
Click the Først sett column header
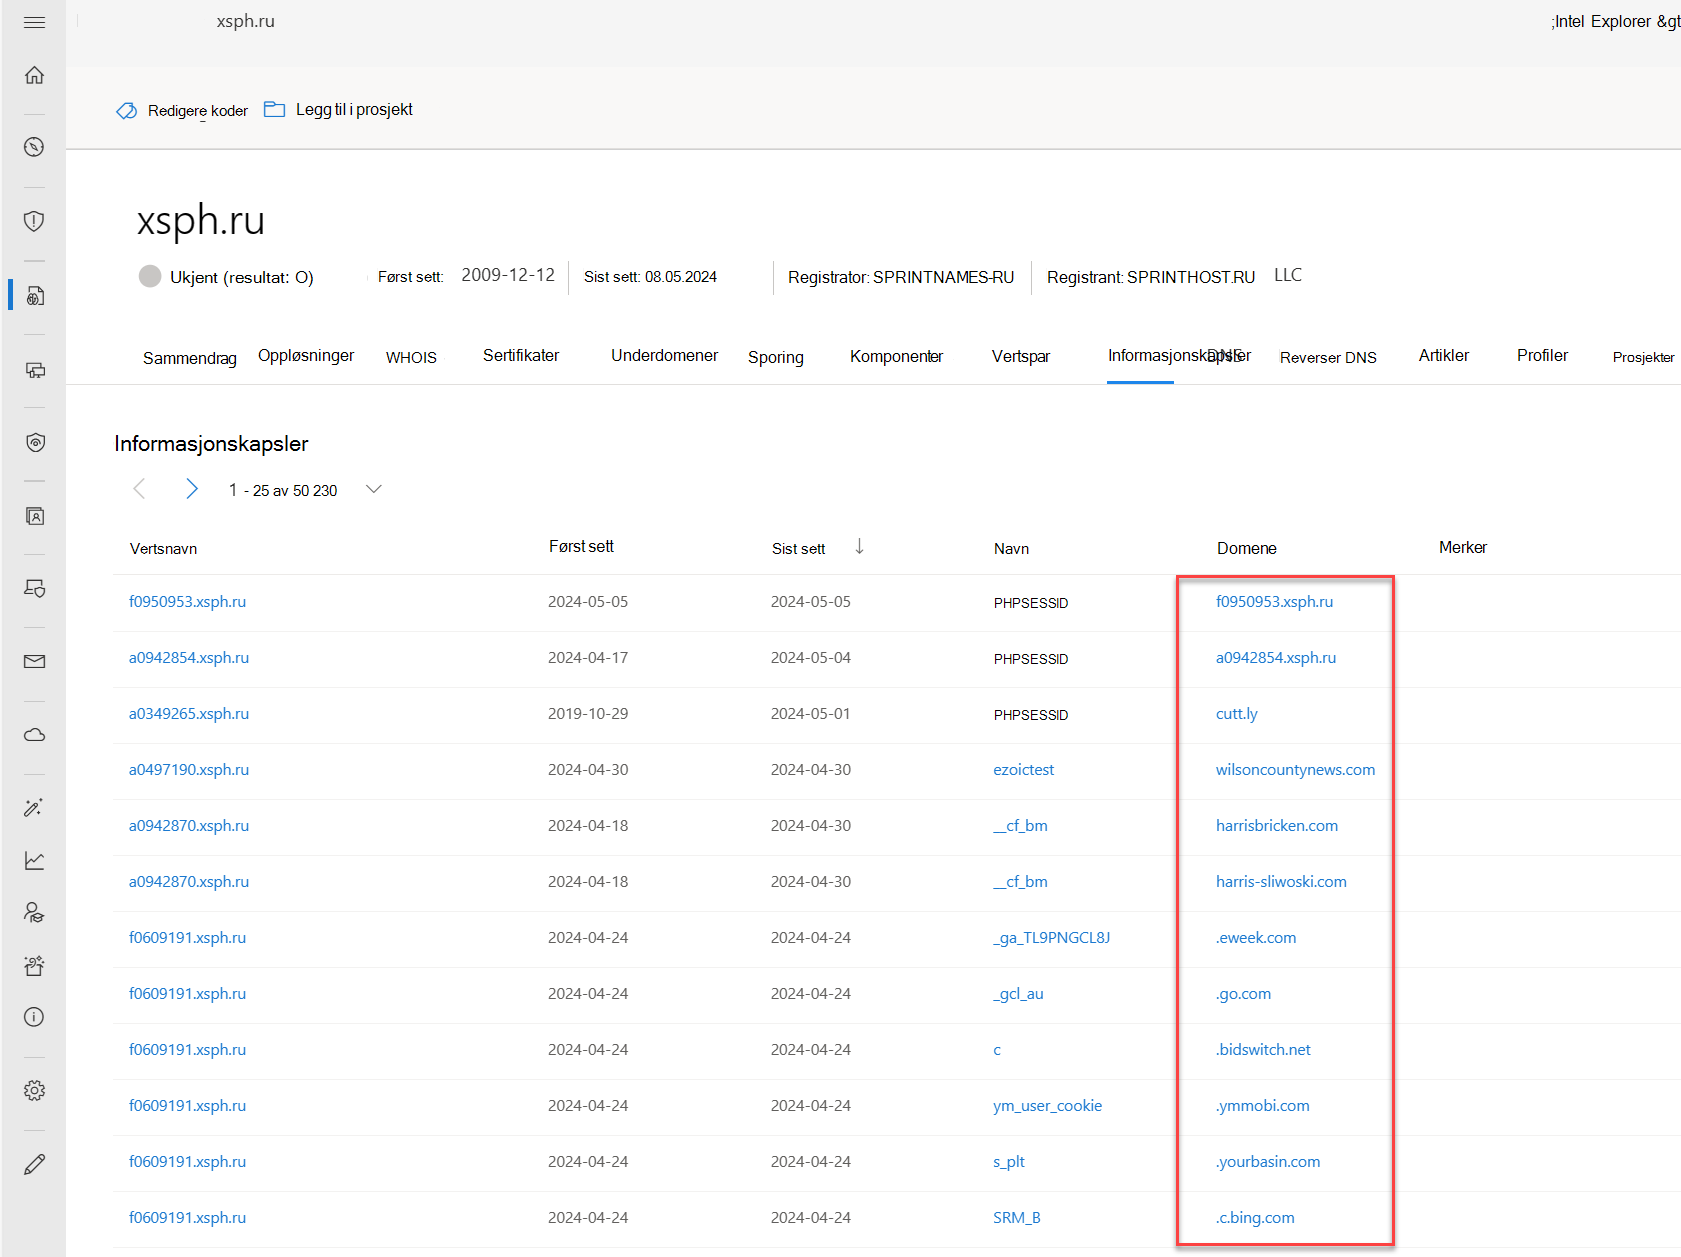click(581, 546)
